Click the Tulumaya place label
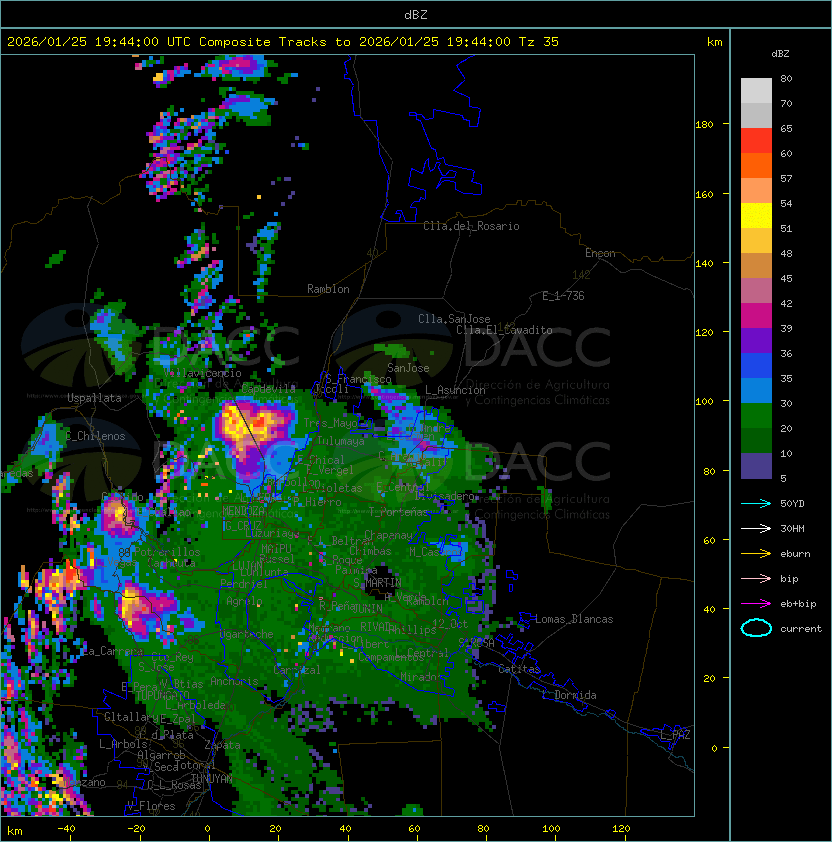The height and width of the screenshot is (842, 832). 341,441
